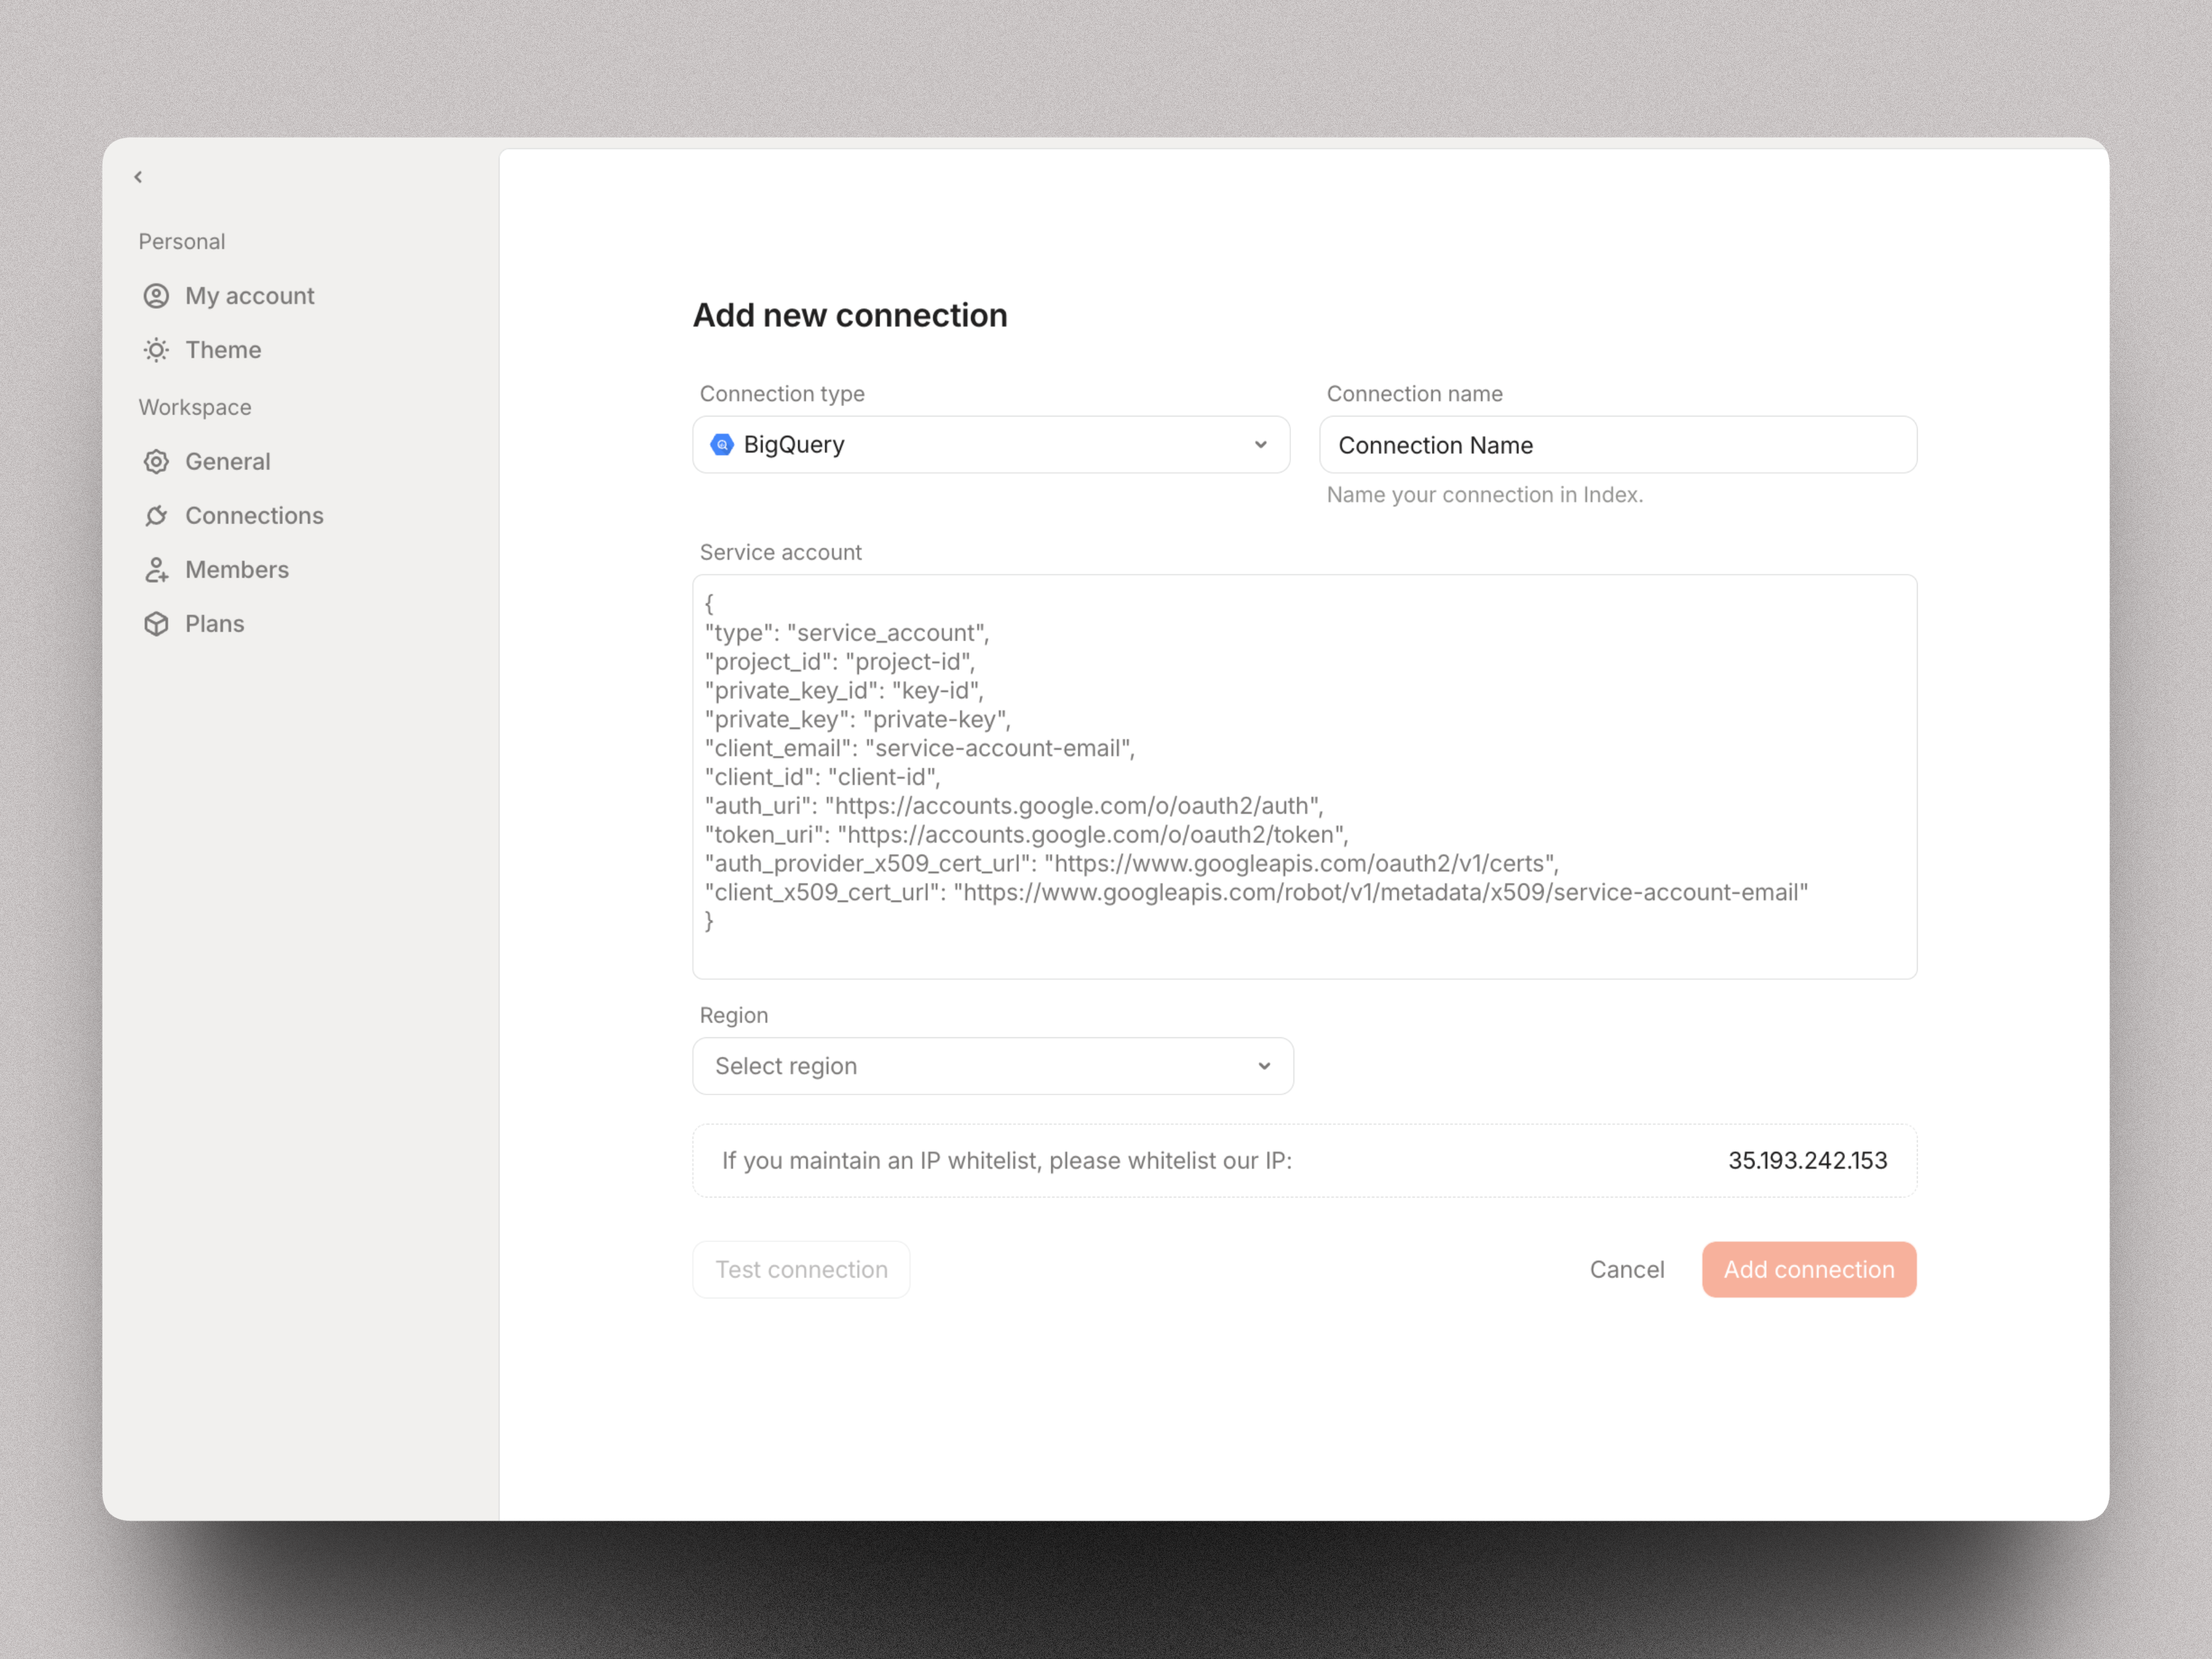Click the BigQuery logo in the type selector
Image resolution: width=2212 pixels, height=1659 pixels.
(721, 444)
